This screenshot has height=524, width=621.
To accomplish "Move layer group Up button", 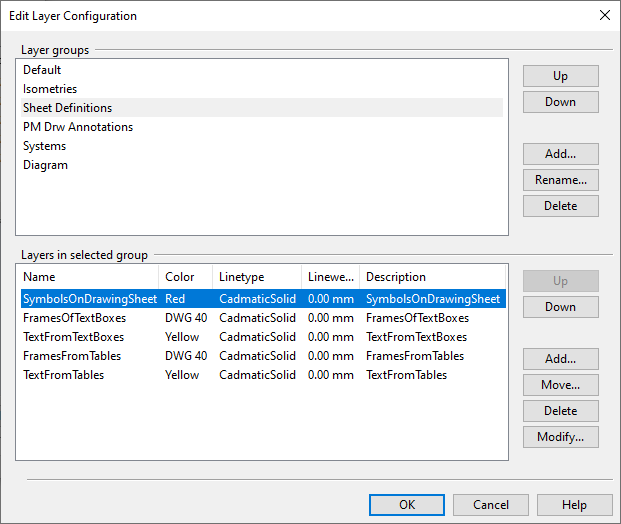I will 560,76.
